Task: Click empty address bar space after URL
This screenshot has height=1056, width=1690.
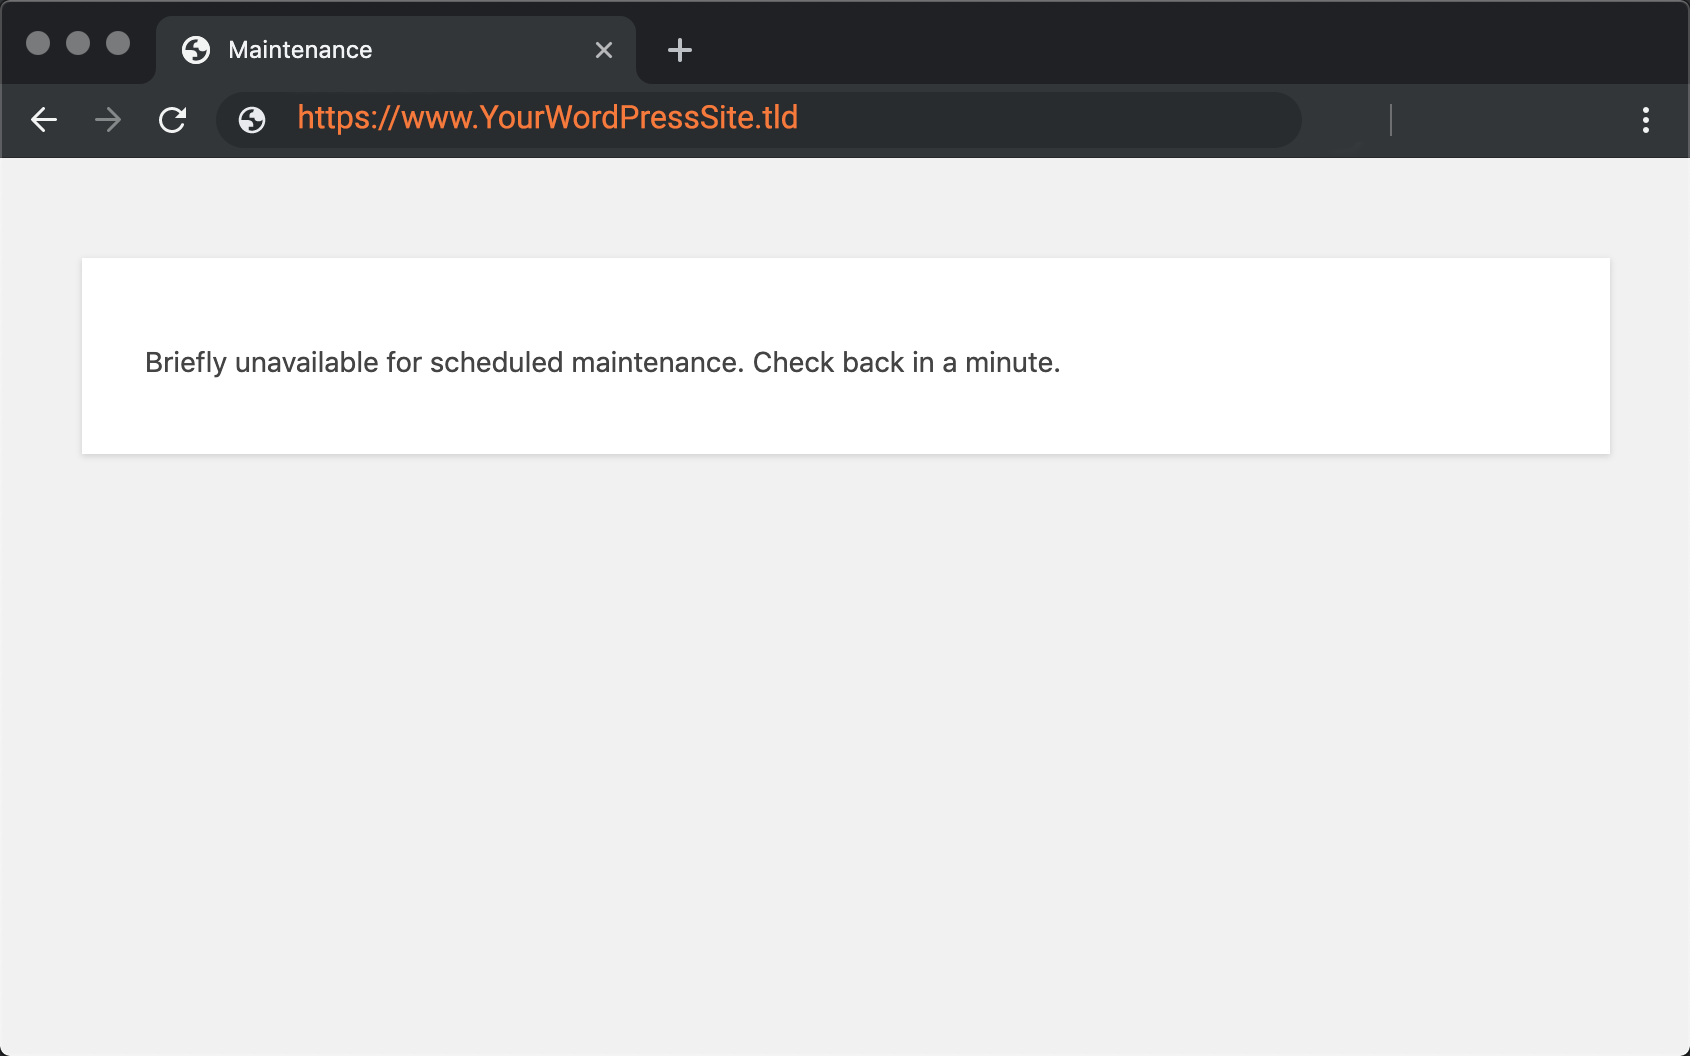Action: (x=1050, y=120)
